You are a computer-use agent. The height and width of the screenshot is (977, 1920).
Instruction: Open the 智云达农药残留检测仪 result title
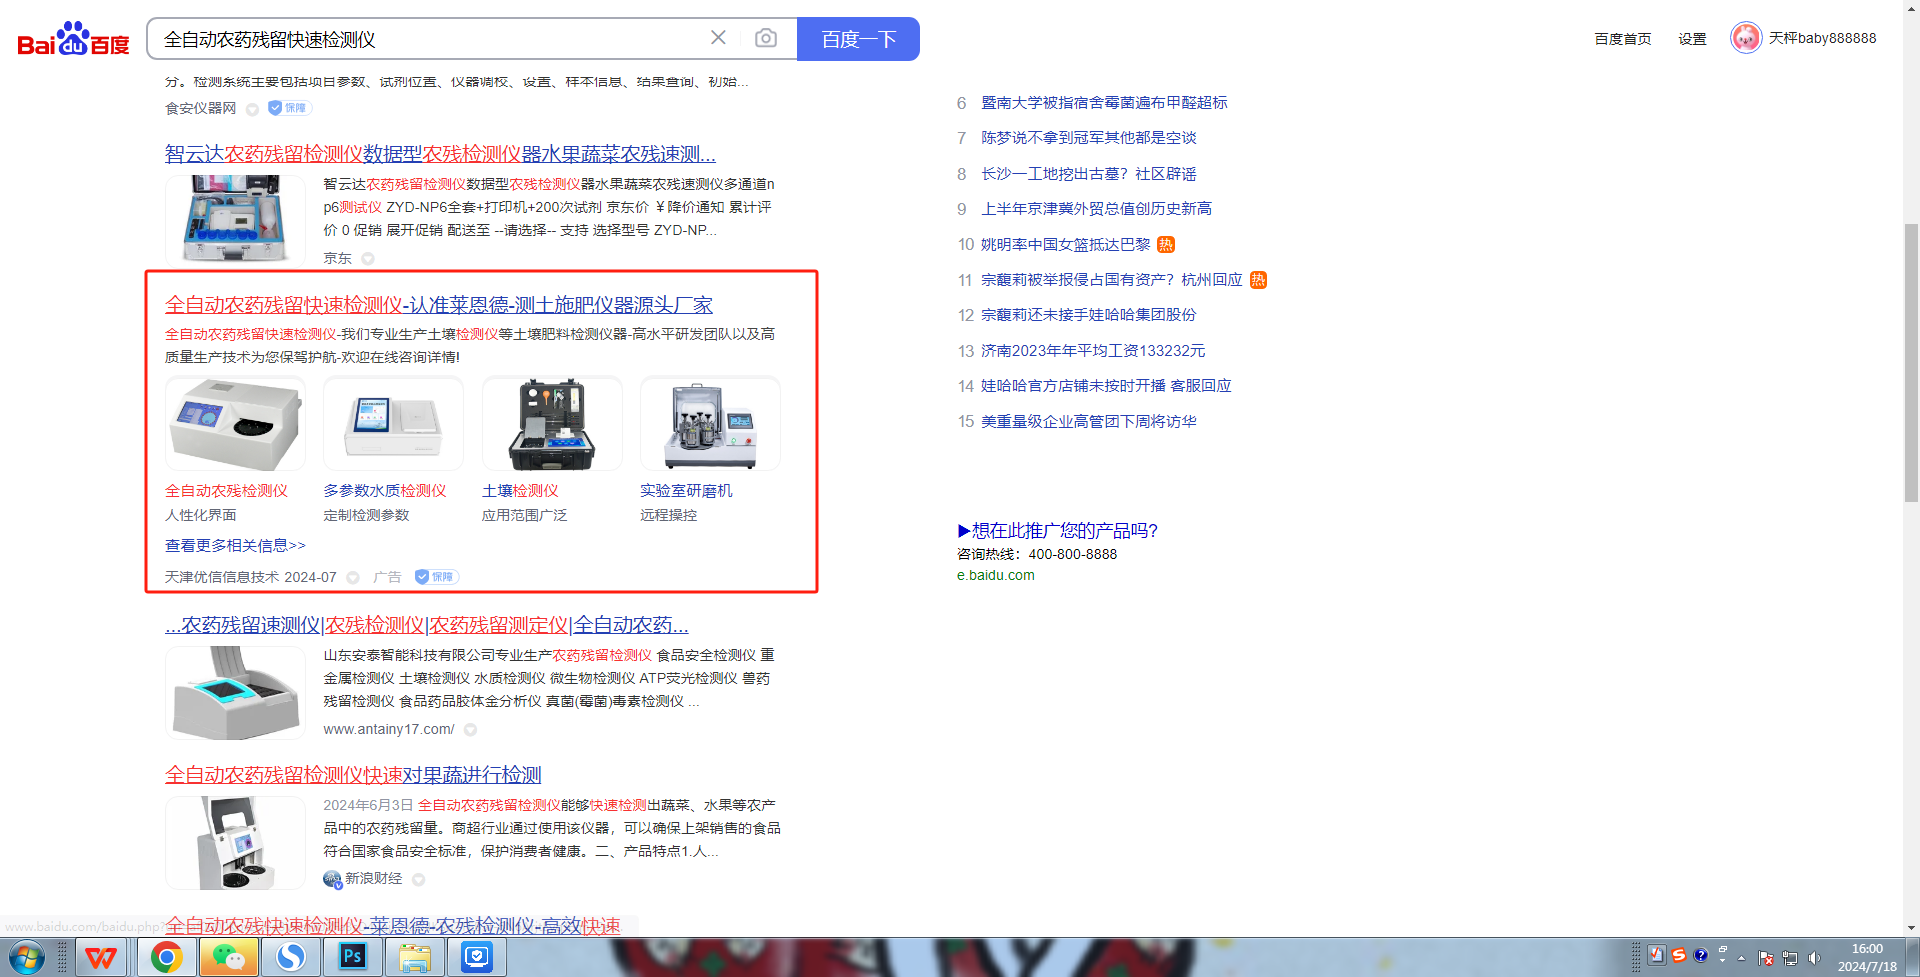pyautogui.click(x=440, y=154)
